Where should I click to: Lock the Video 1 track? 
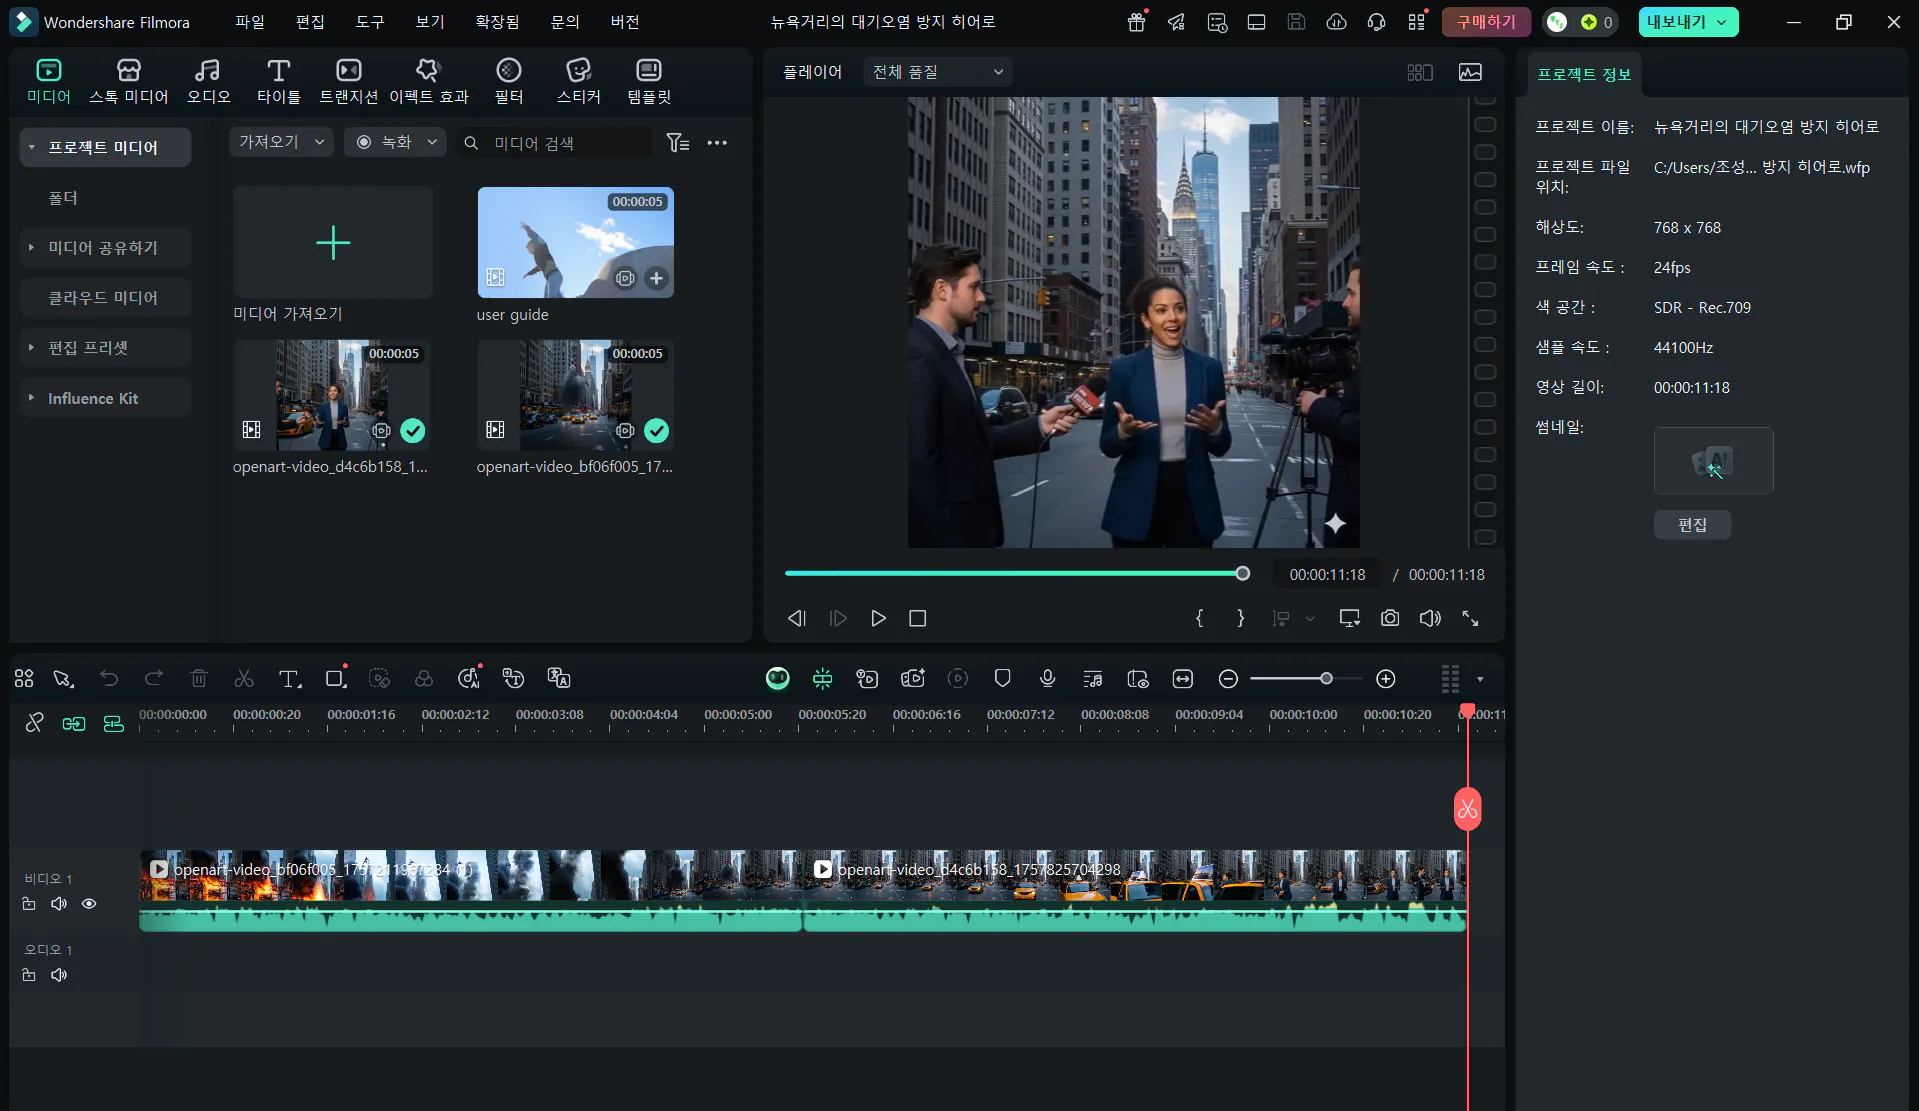(x=29, y=904)
